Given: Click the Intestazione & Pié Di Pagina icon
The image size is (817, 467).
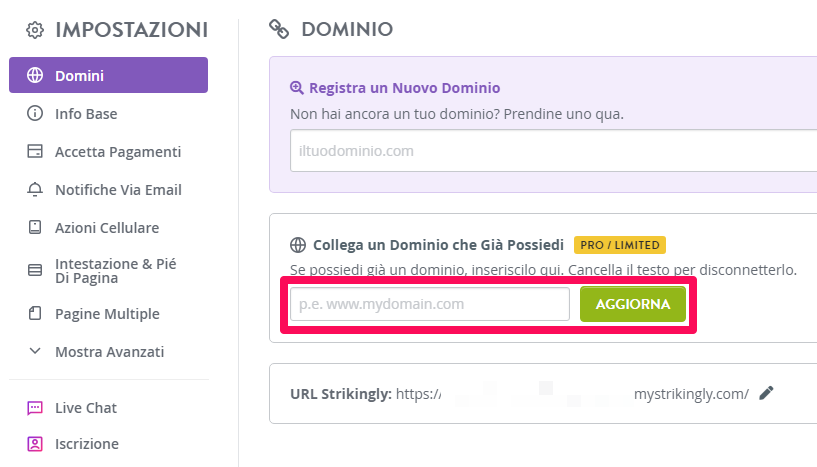Looking at the screenshot, I should click(35, 270).
